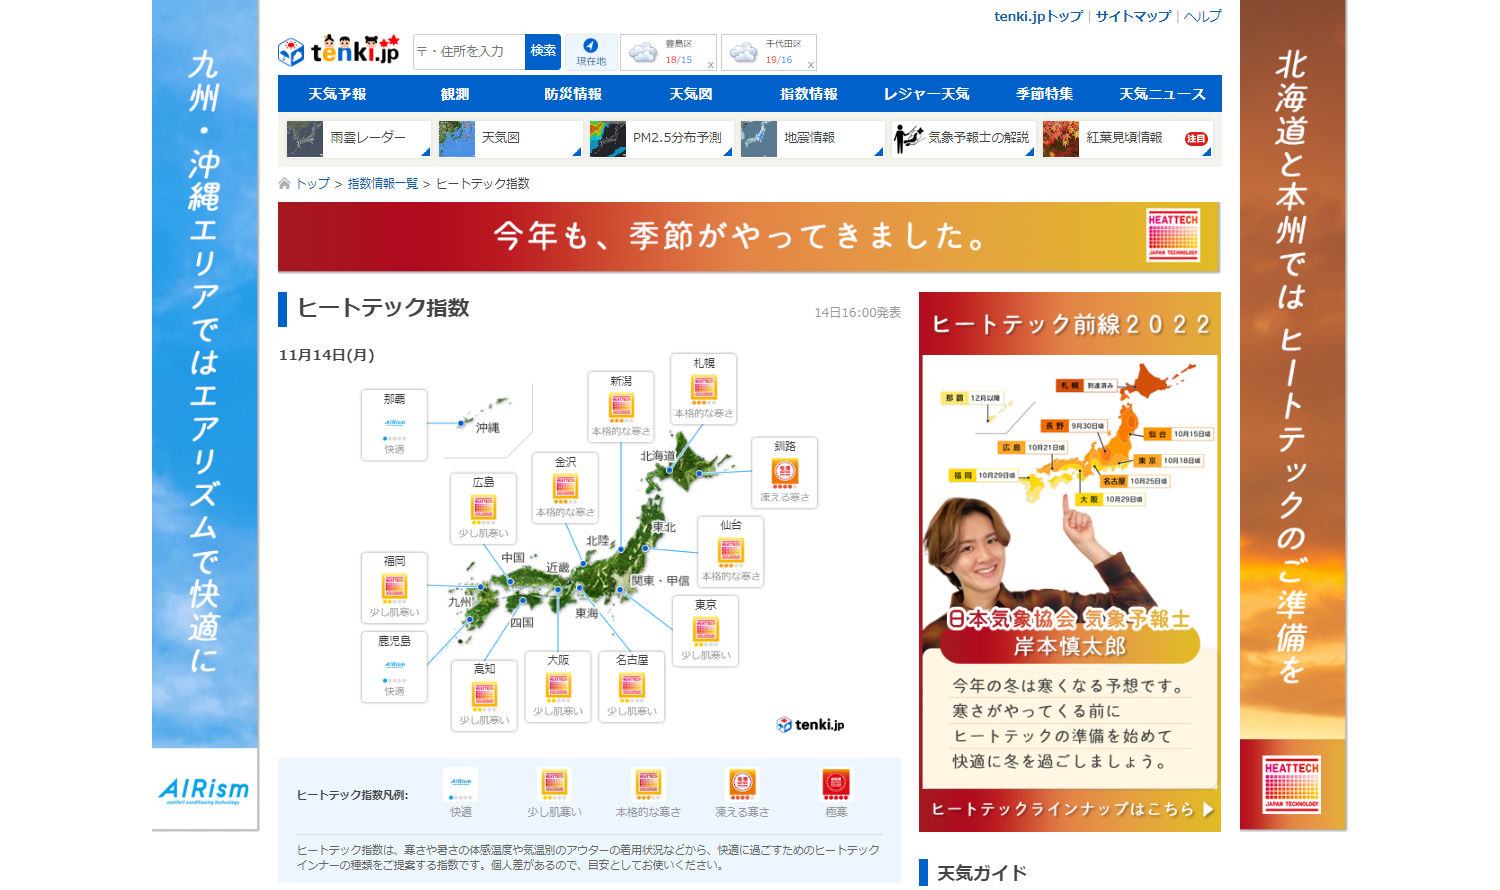Focus the 住所を入力 address search field
Image resolution: width=1500 pixels, height=890 pixels.
click(469, 51)
